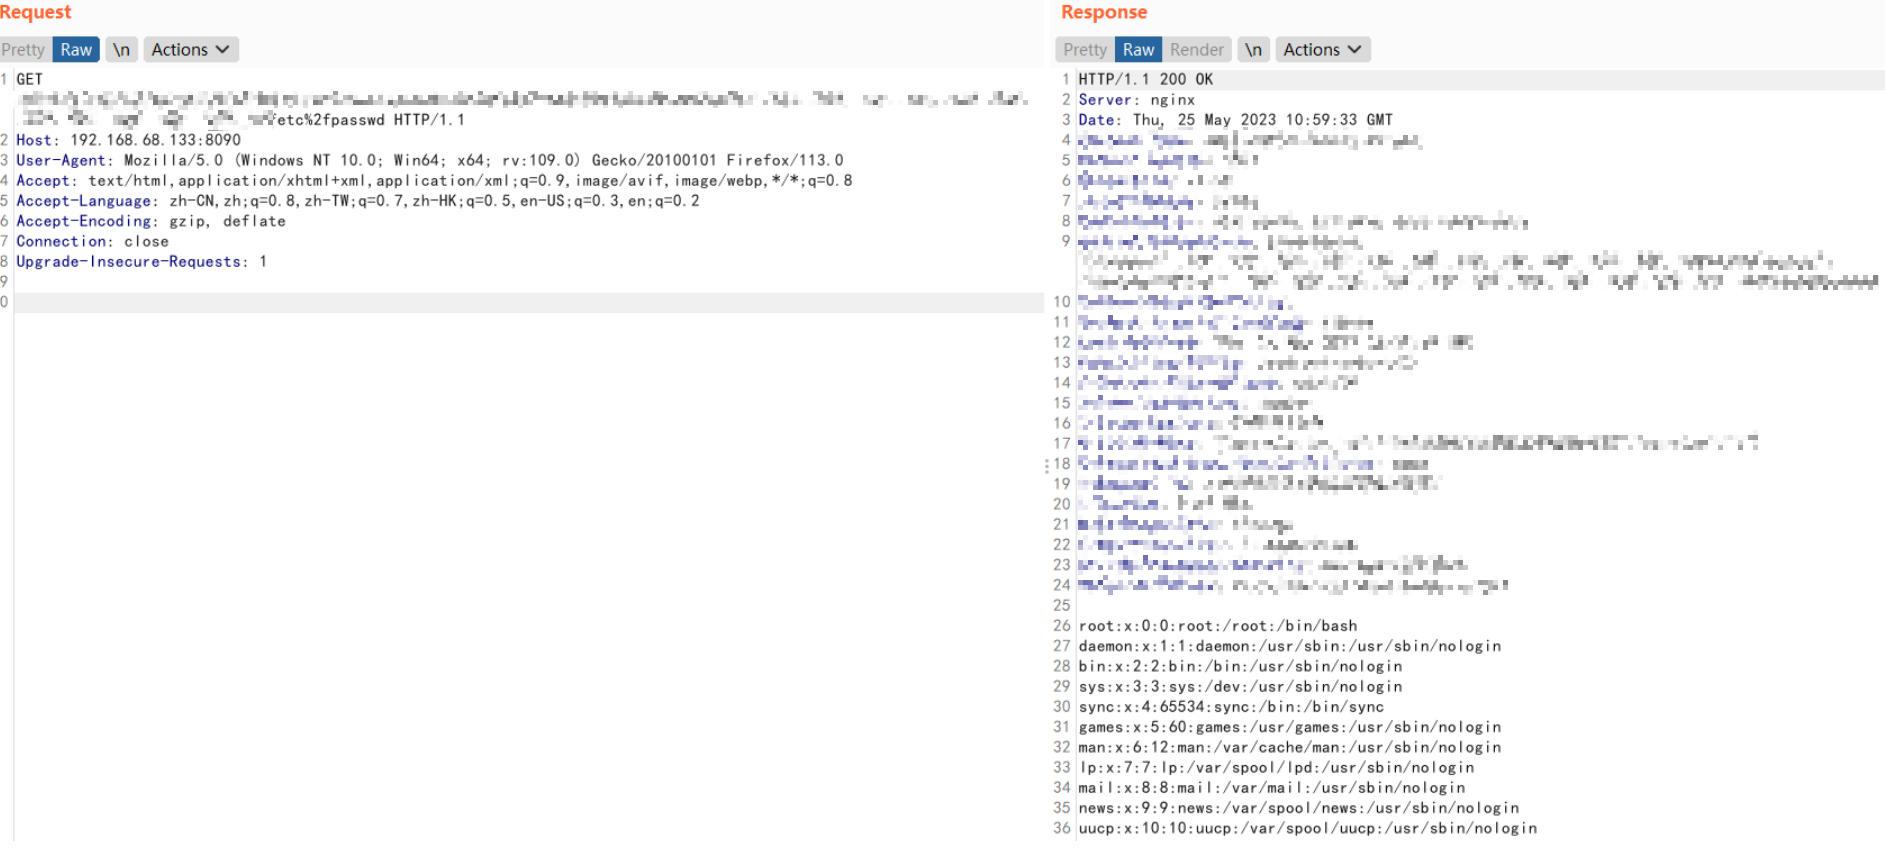The width and height of the screenshot is (1885, 856).
Task: Select the Raw tab in Response panel
Action: tap(1138, 50)
